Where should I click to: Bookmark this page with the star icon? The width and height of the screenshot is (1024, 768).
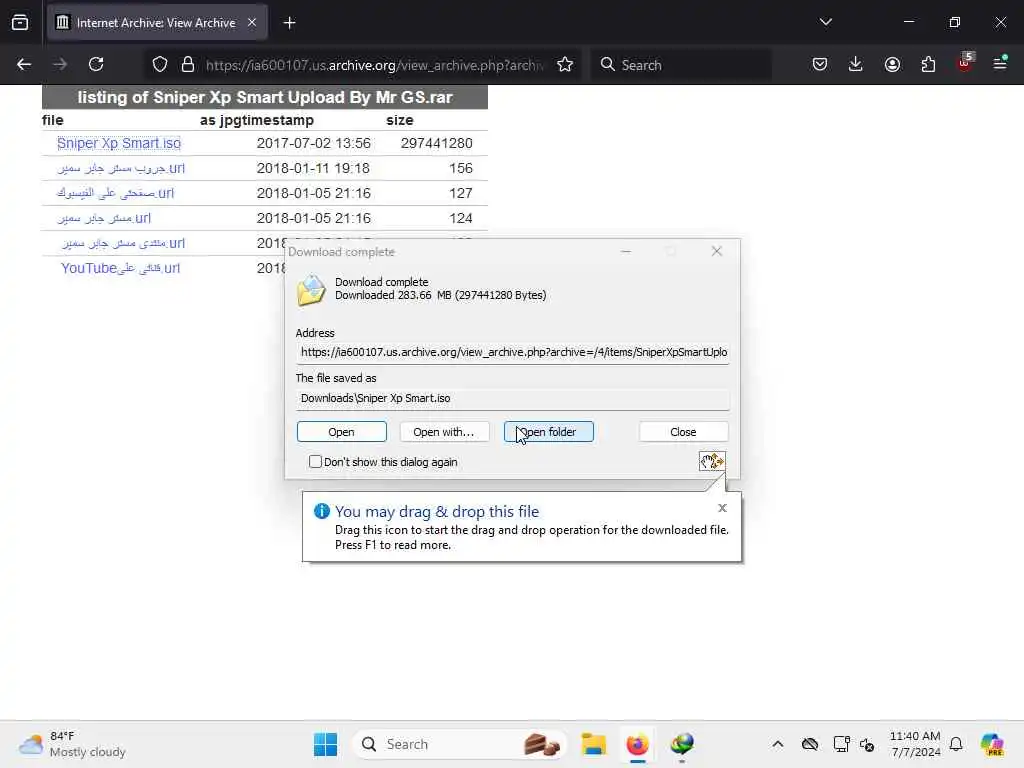[565, 65]
